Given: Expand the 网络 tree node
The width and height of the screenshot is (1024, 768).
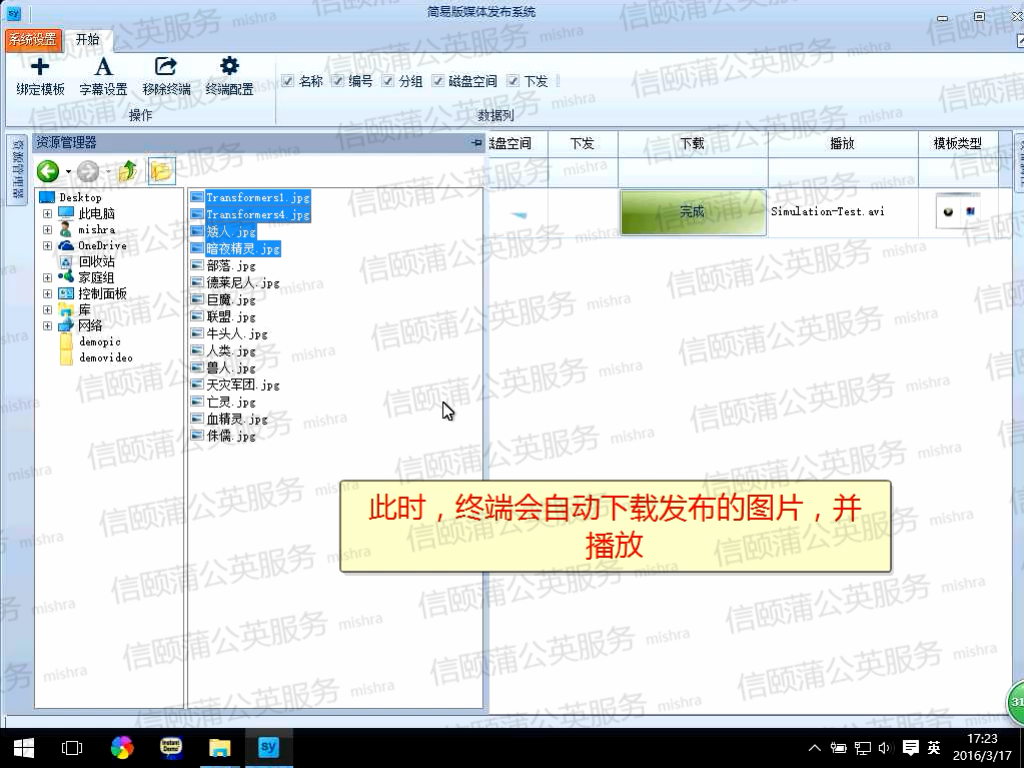Looking at the screenshot, I should pos(47,325).
